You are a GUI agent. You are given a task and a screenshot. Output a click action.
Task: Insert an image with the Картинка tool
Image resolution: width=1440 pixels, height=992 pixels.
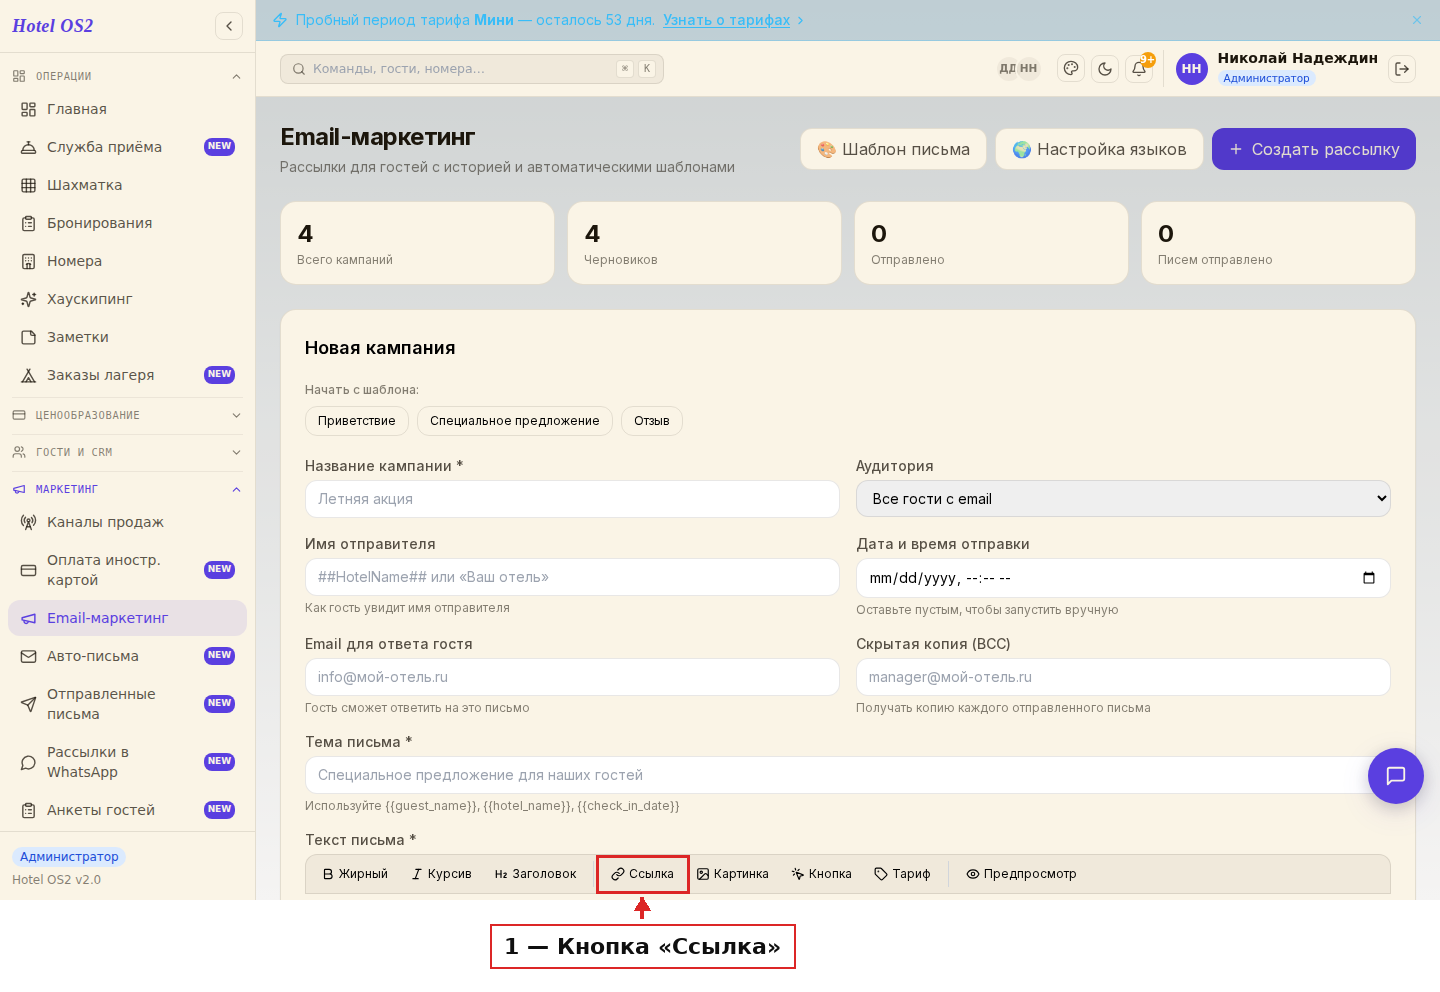click(x=733, y=874)
